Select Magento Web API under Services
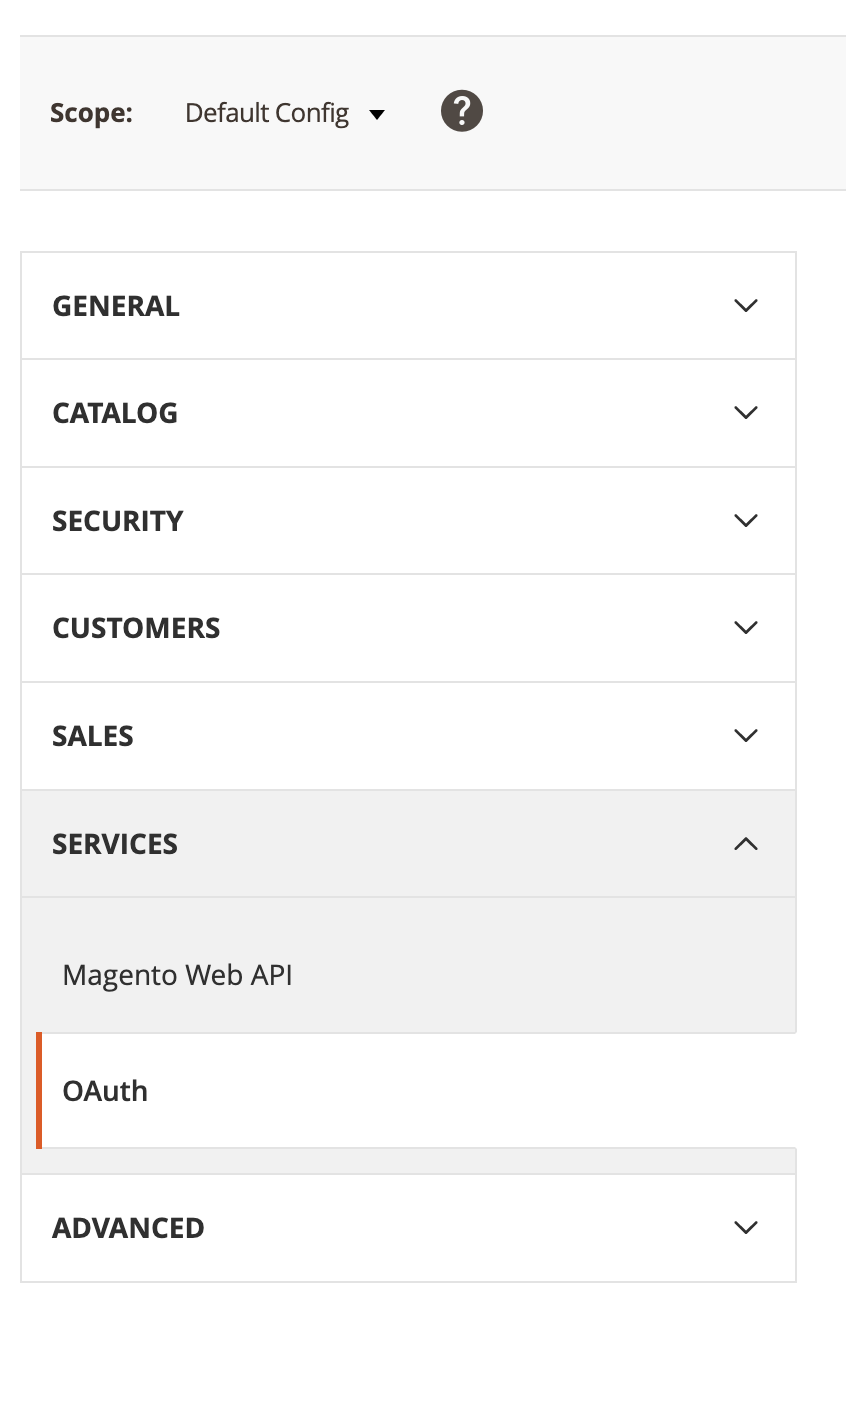 coord(178,975)
